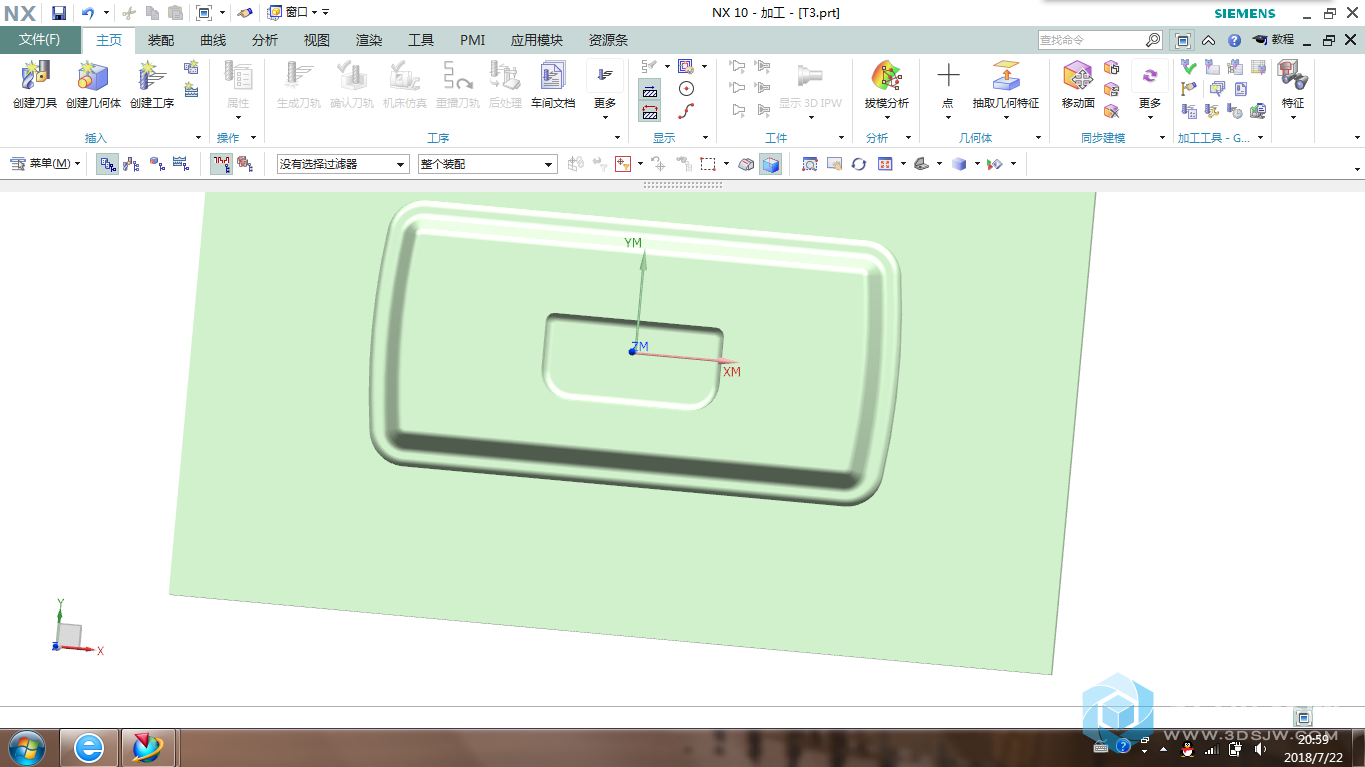Click the NX application taskbar icon

pos(148,747)
